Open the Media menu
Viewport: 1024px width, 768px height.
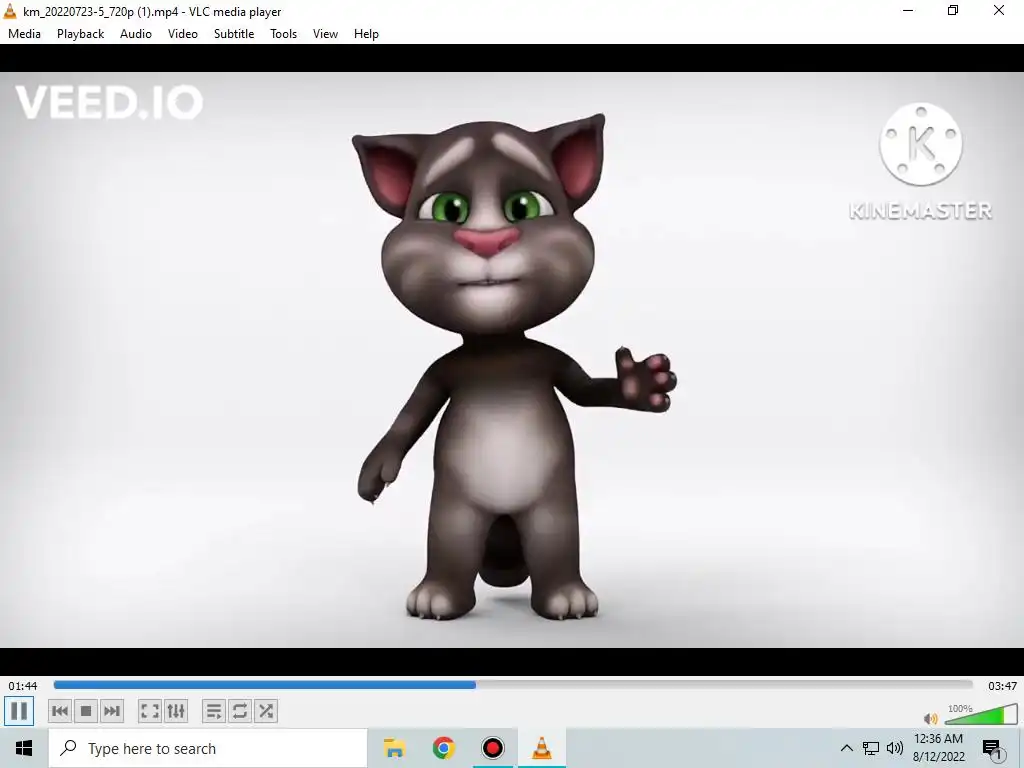coord(24,34)
